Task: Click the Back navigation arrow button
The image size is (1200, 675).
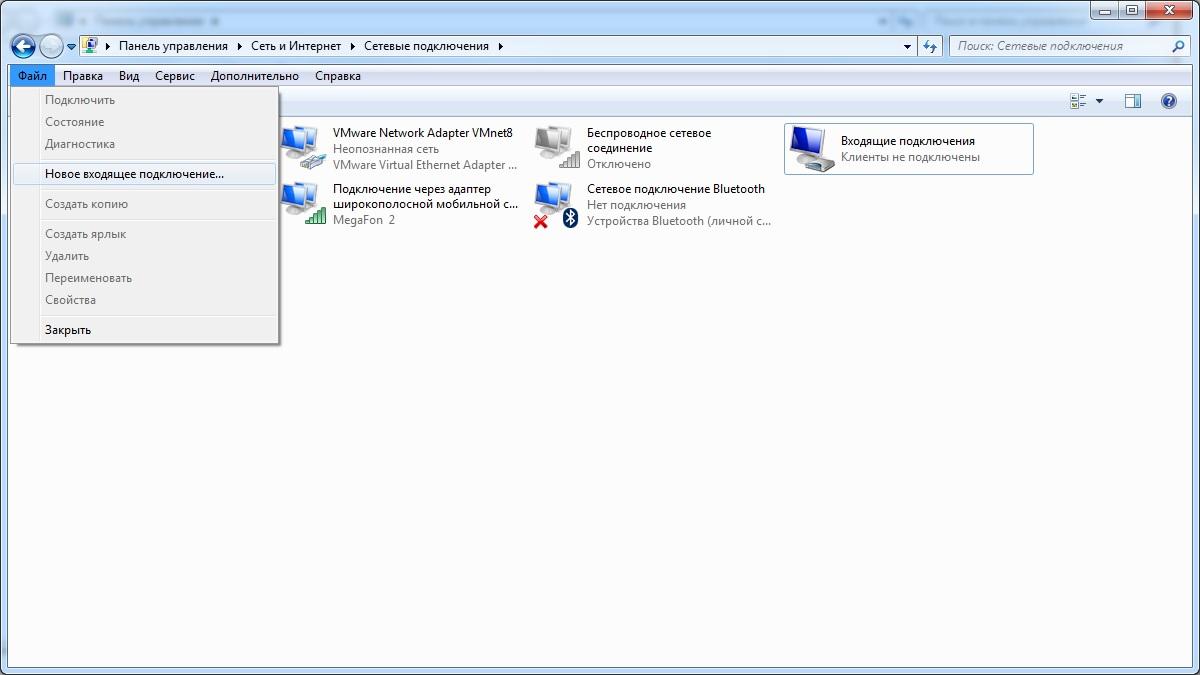Action: 23,46
